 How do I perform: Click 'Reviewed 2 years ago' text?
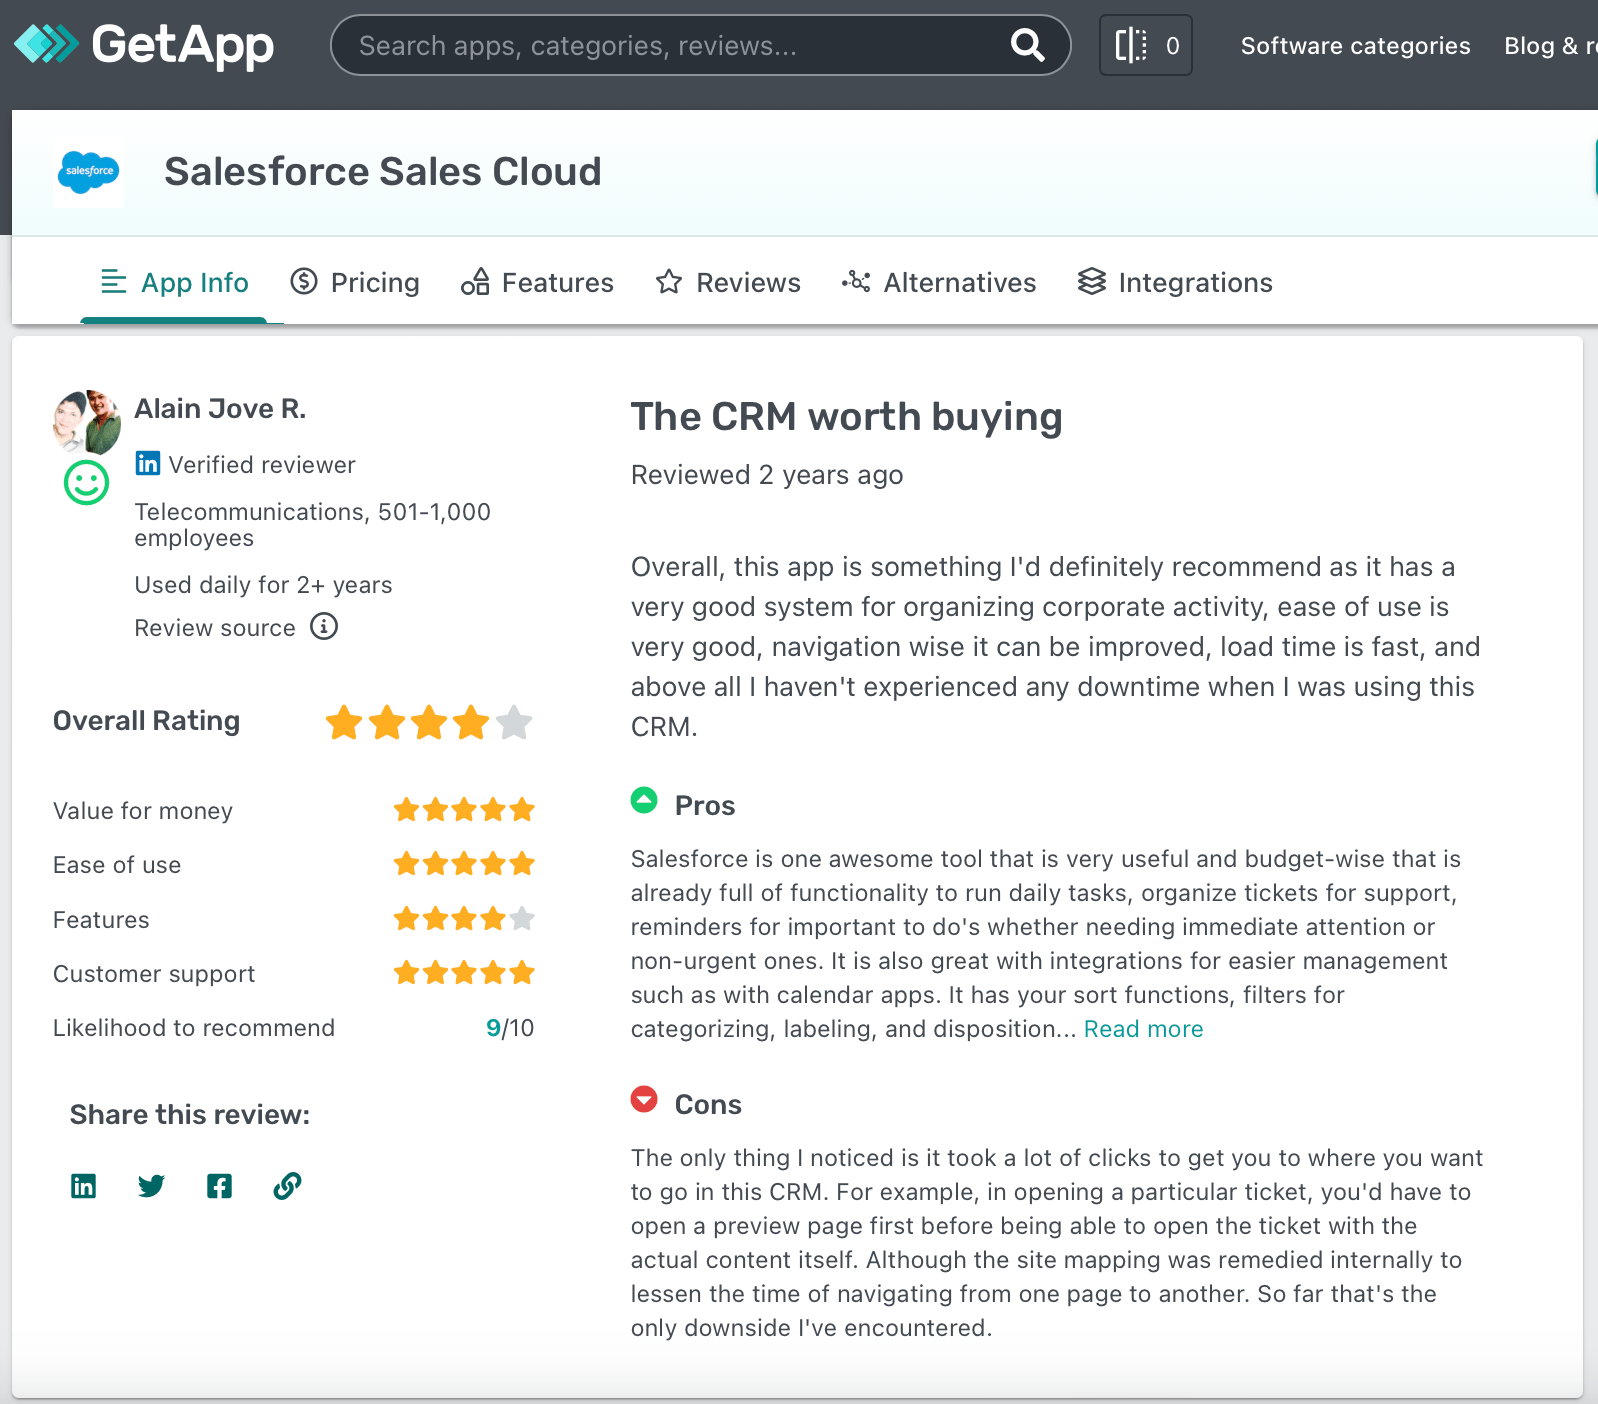coord(767,475)
